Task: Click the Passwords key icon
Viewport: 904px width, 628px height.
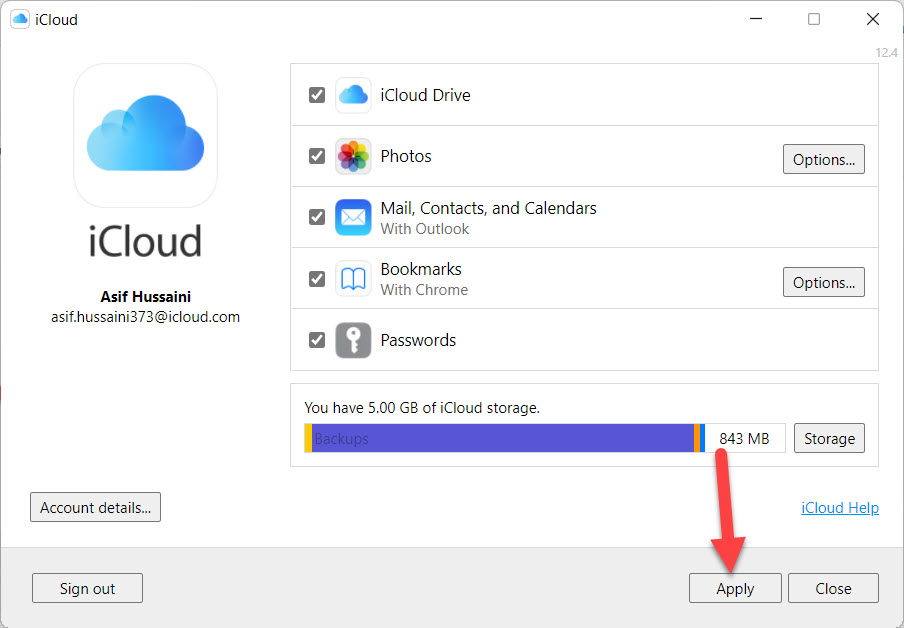Action: pyautogui.click(x=353, y=340)
